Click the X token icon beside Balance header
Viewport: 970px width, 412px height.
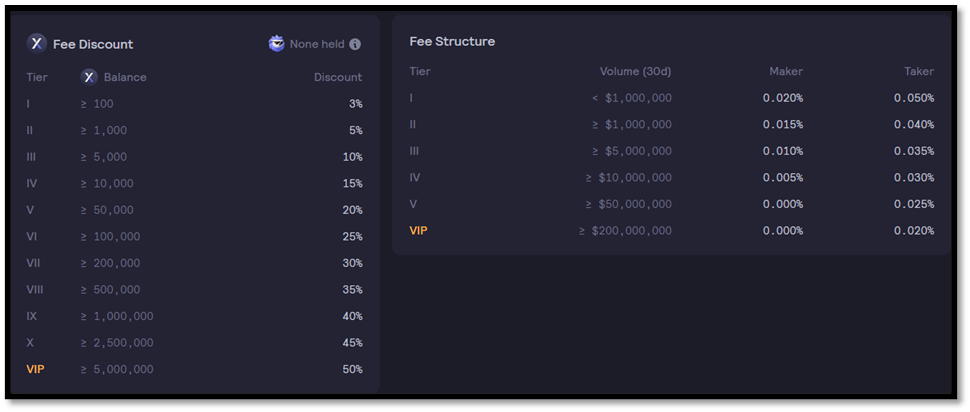point(89,77)
